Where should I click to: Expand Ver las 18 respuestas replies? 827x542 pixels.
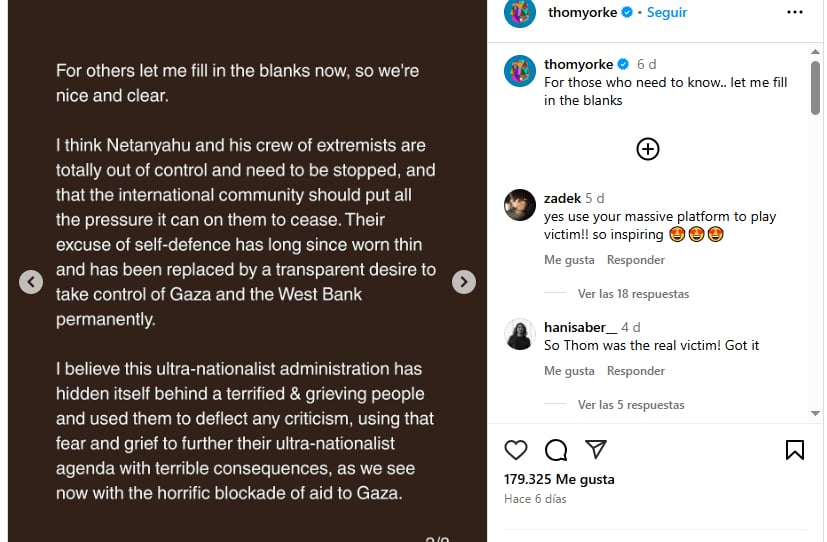tap(633, 294)
